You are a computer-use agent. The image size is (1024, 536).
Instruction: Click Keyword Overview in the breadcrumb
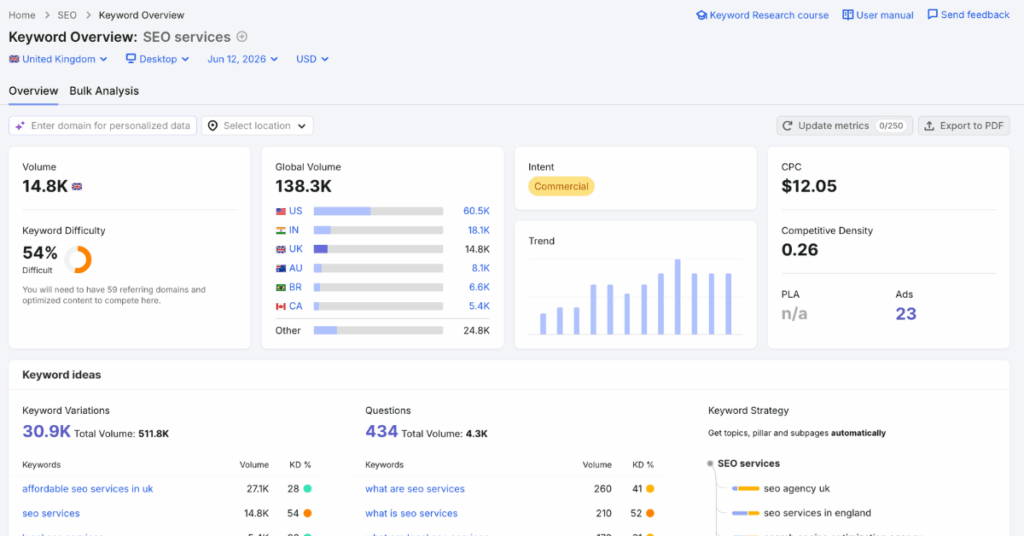point(142,15)
